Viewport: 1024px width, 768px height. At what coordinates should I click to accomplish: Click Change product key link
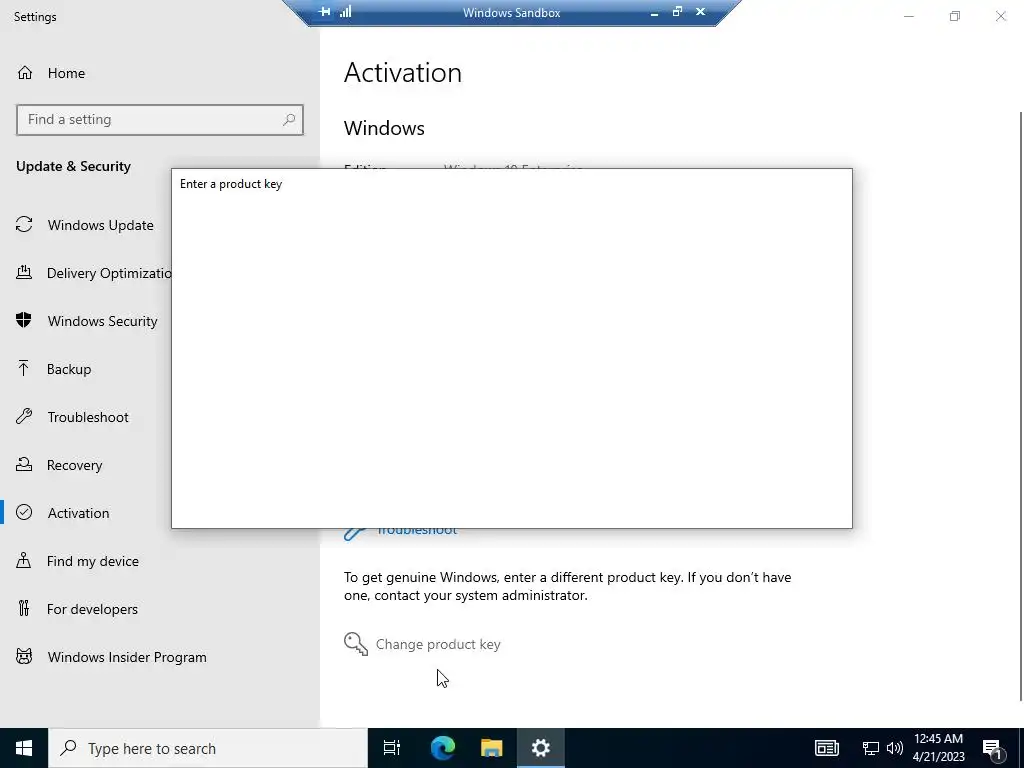tap(438, 645)
